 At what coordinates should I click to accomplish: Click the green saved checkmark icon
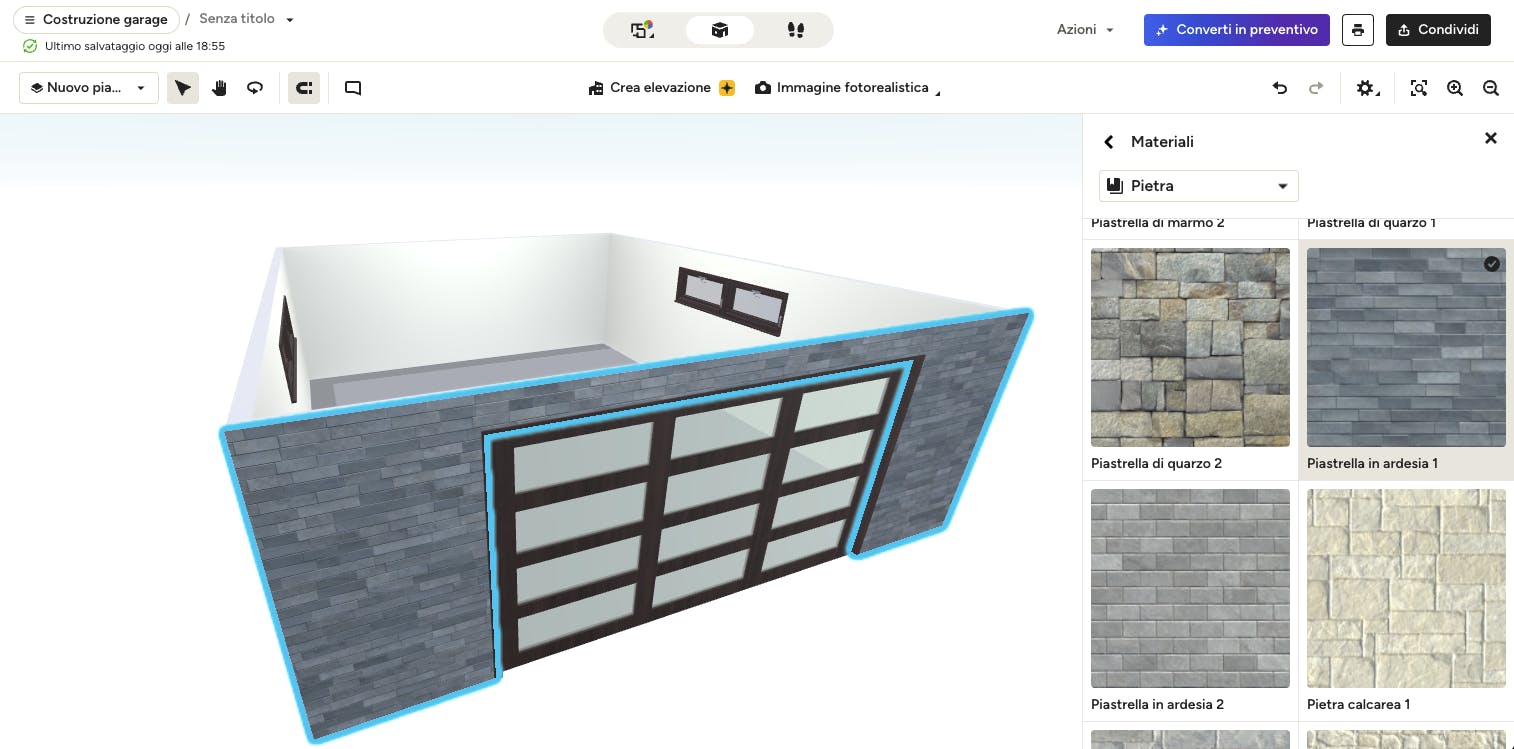point(30,46)
